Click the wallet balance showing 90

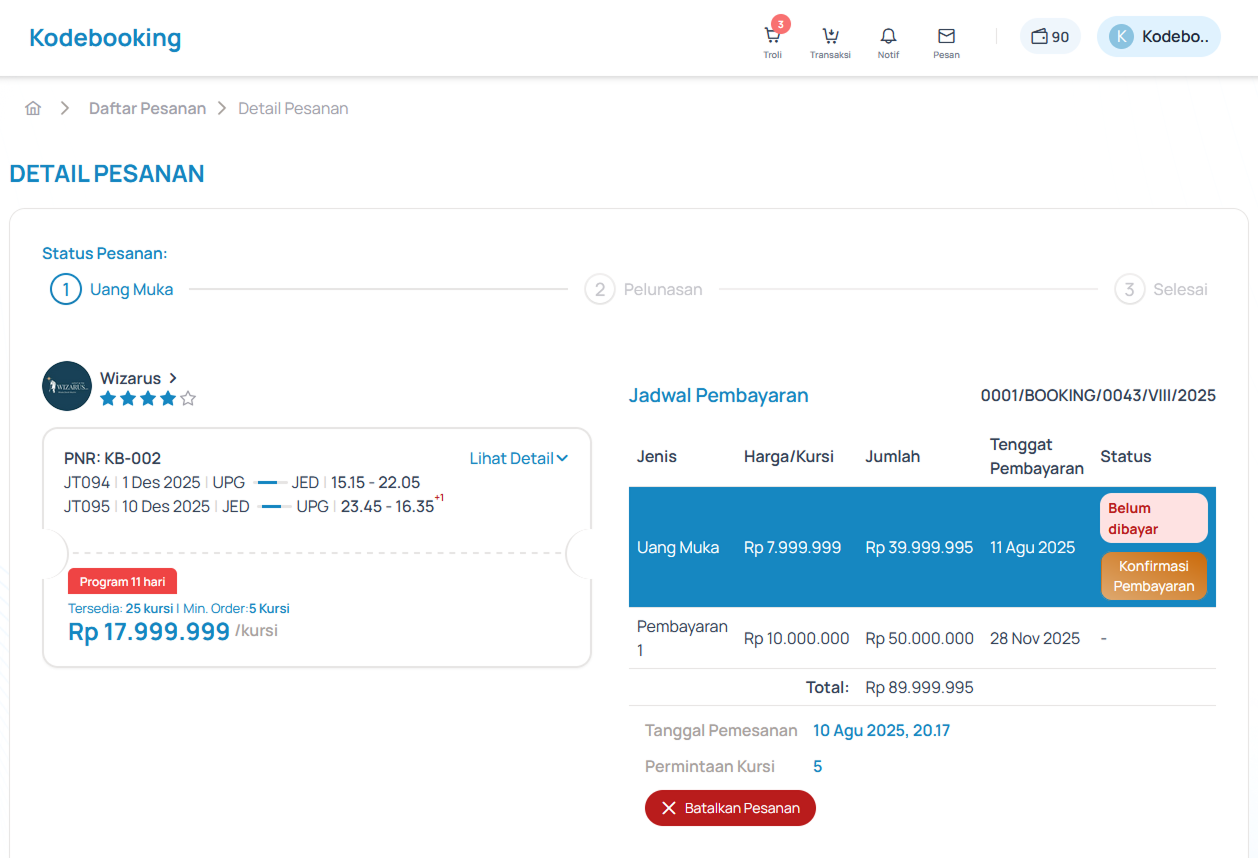(1050, 37)
